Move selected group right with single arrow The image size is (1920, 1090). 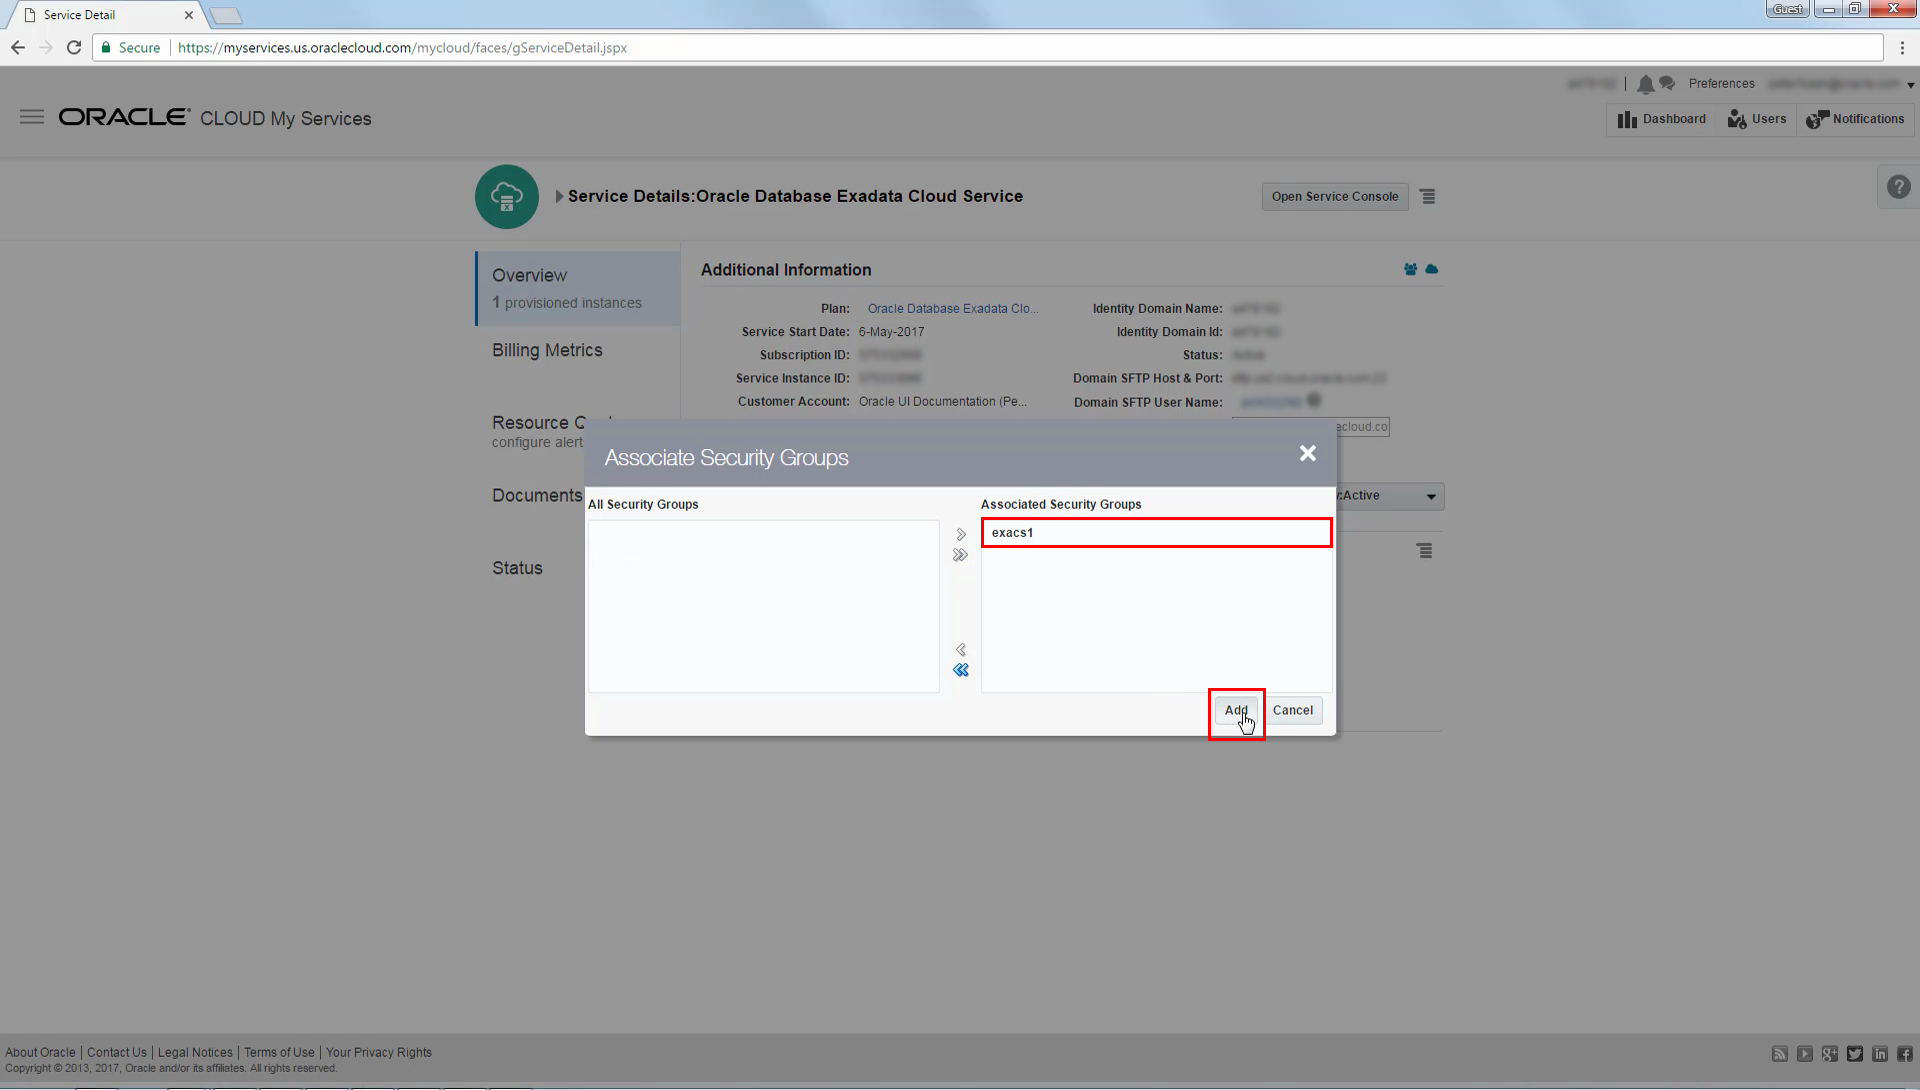(x=961, y=535)
